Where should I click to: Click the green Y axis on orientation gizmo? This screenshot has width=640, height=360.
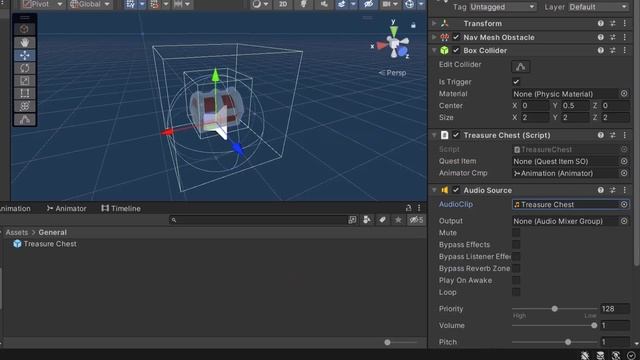pyautogui.click(x=394, y=31)
